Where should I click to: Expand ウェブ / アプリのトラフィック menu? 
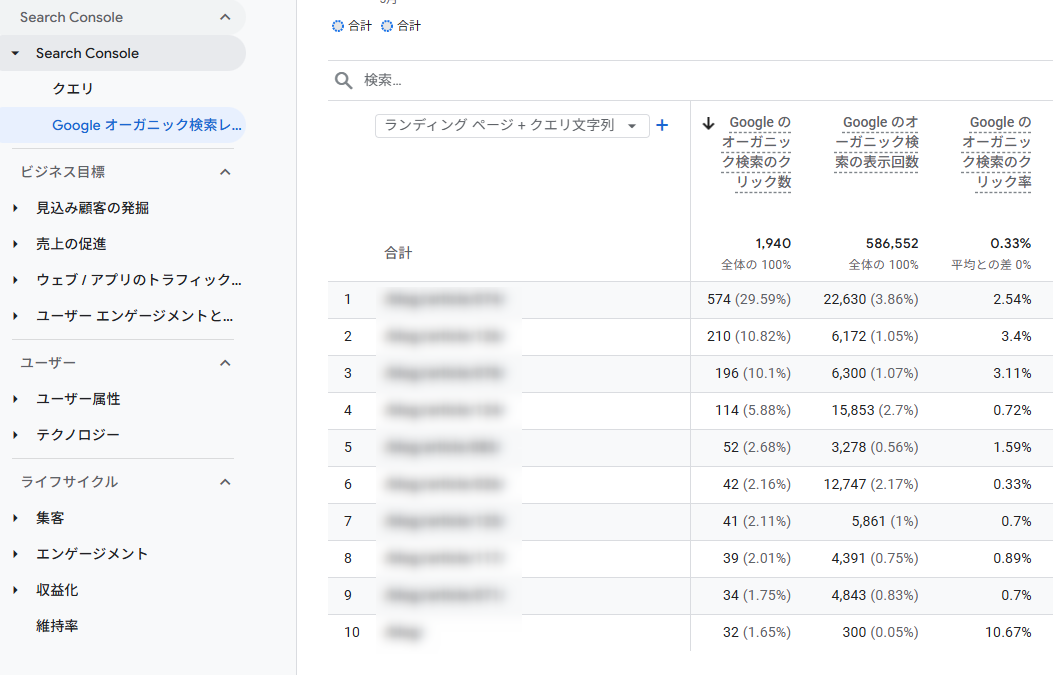(x=15, y=280)
